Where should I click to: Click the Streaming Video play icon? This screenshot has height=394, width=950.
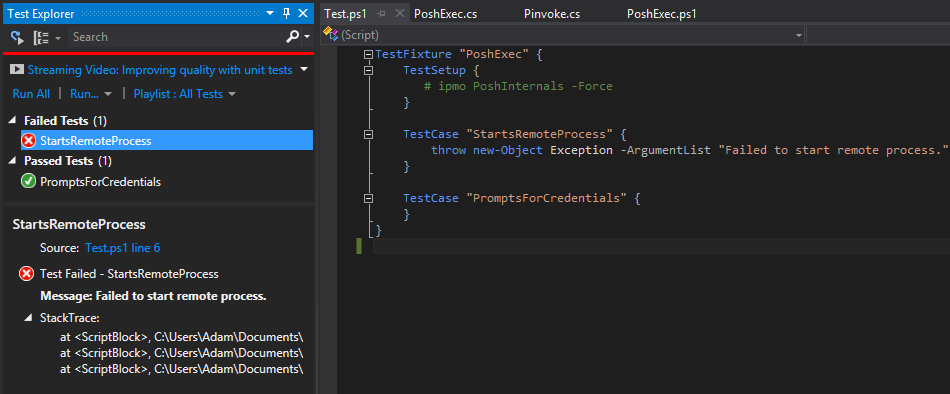pos(17,70)
